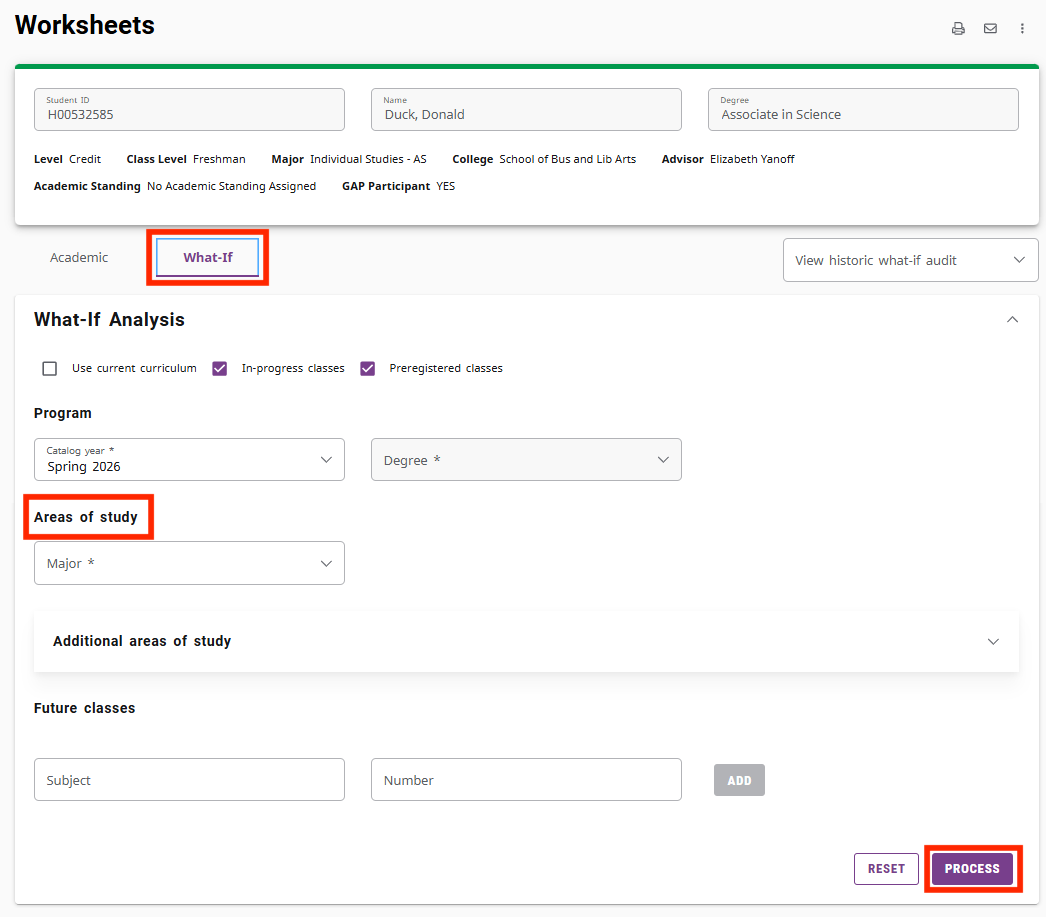The image size is (1046, 917).
Task: Expand Additional areas of study
Action: 992,642
